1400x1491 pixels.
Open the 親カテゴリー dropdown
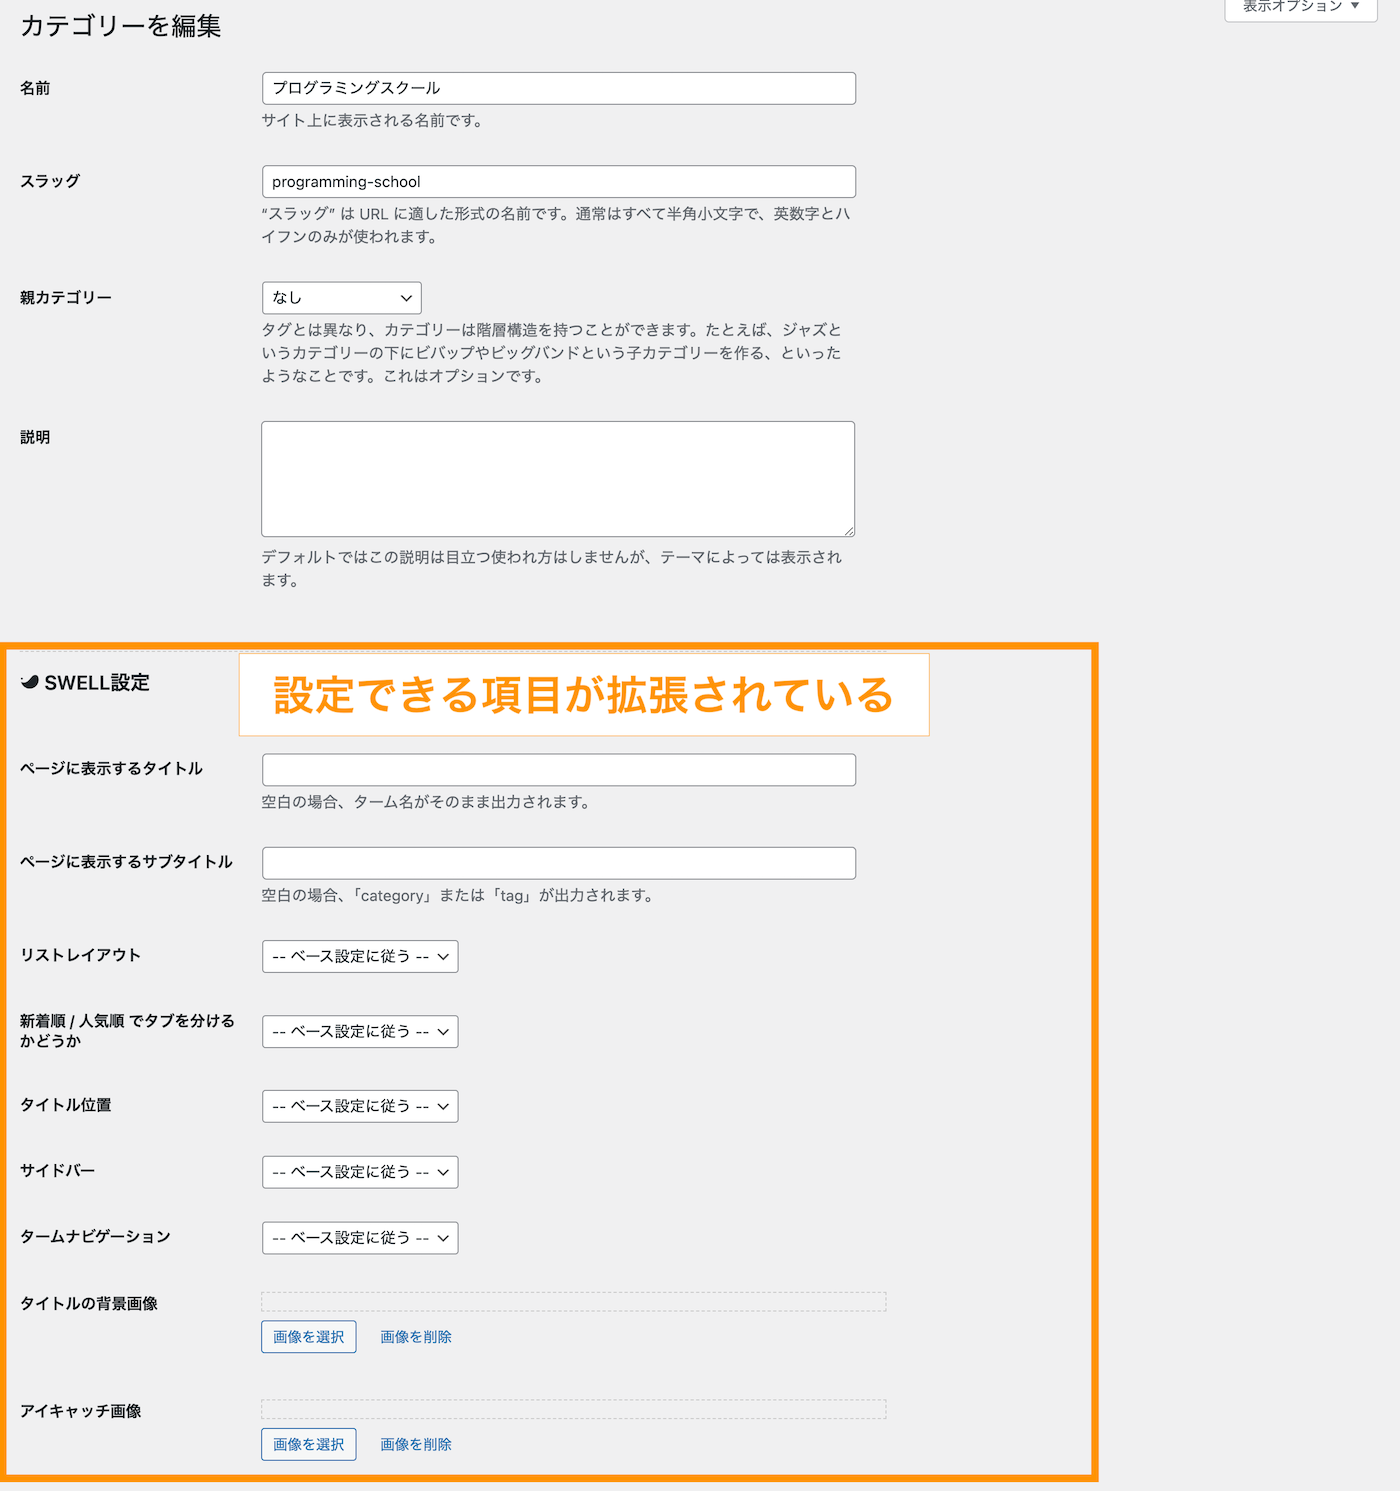coord(342,298)
